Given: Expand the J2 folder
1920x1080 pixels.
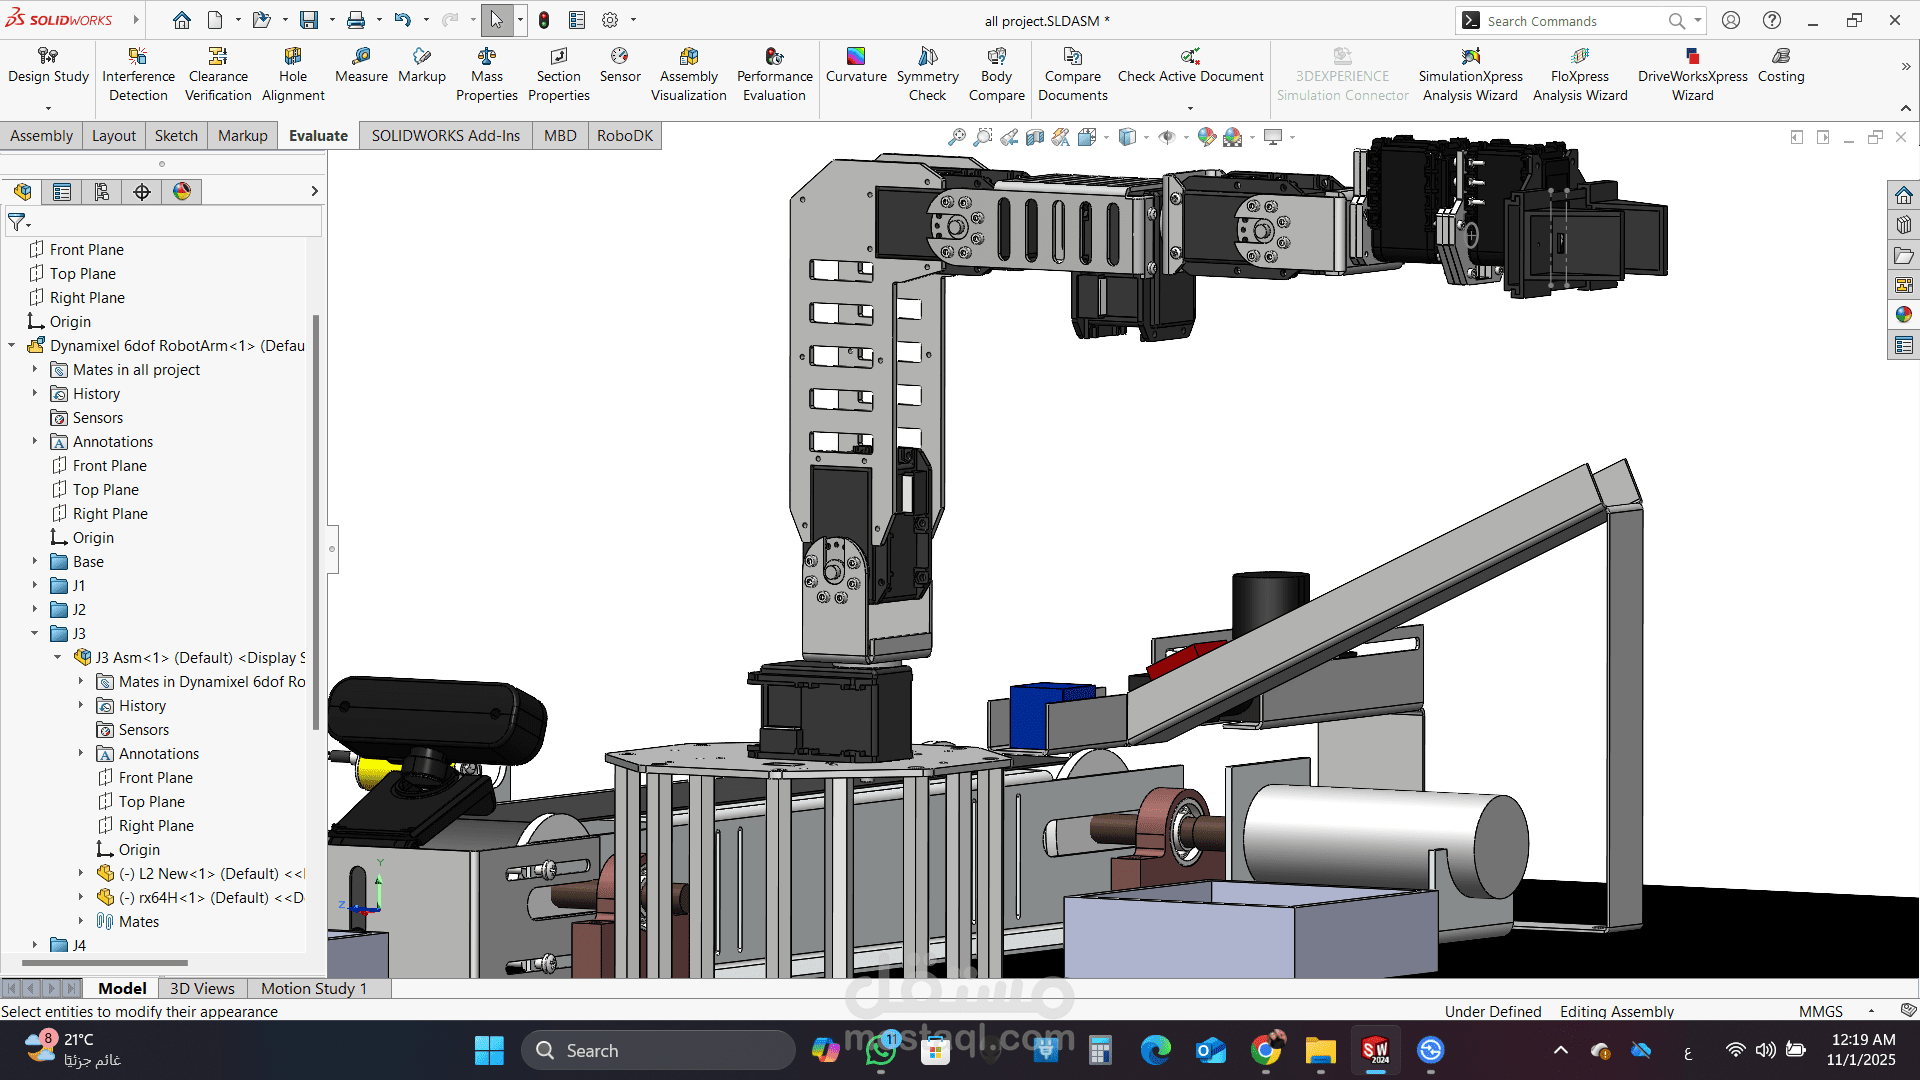Looking at the screenshot, I should [34, 609].
